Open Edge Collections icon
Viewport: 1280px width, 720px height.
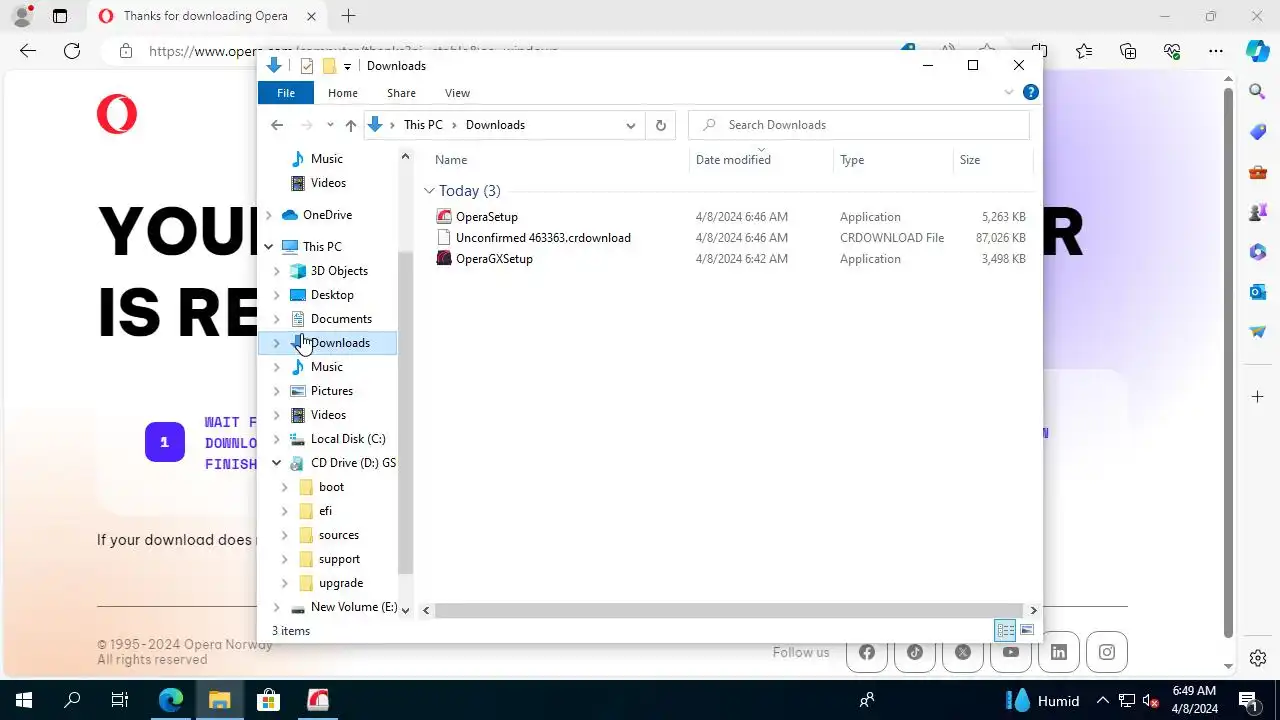(x=1128, y=51)
